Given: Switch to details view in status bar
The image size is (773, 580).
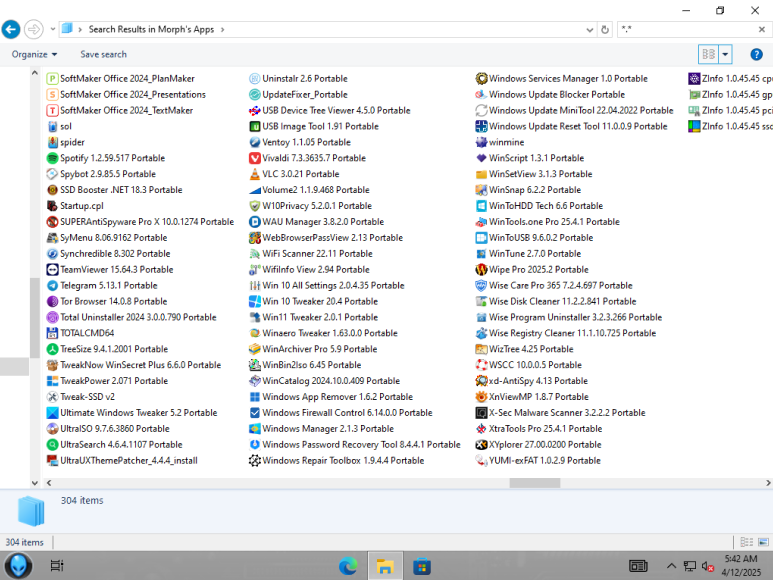Looking at the screenshot, I should point(746,542).
